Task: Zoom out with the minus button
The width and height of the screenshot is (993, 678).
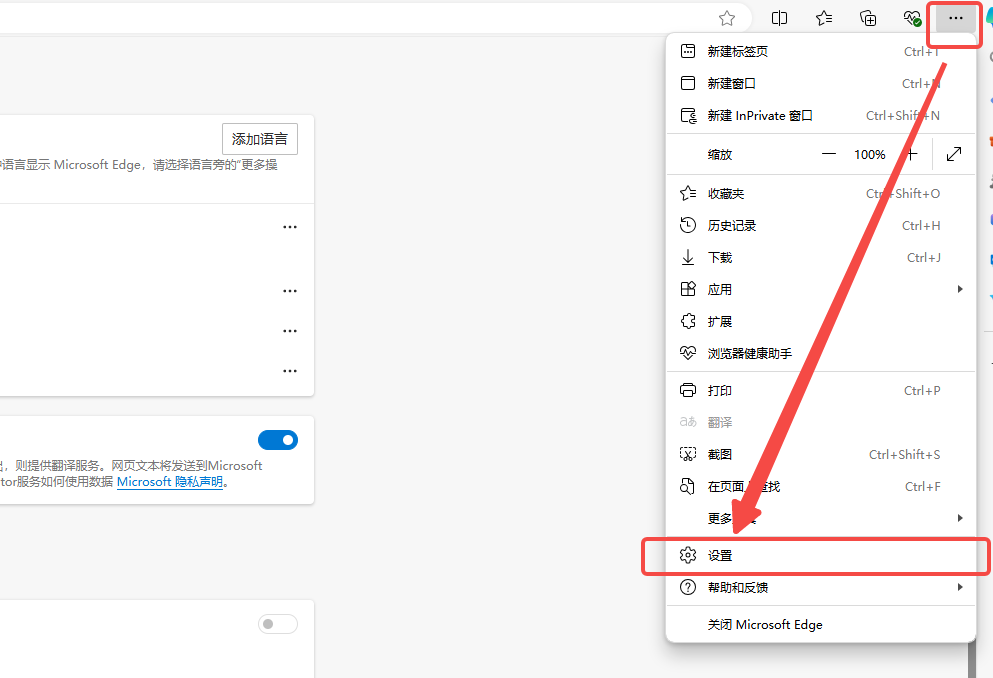Action: click(x=828, y=154)
